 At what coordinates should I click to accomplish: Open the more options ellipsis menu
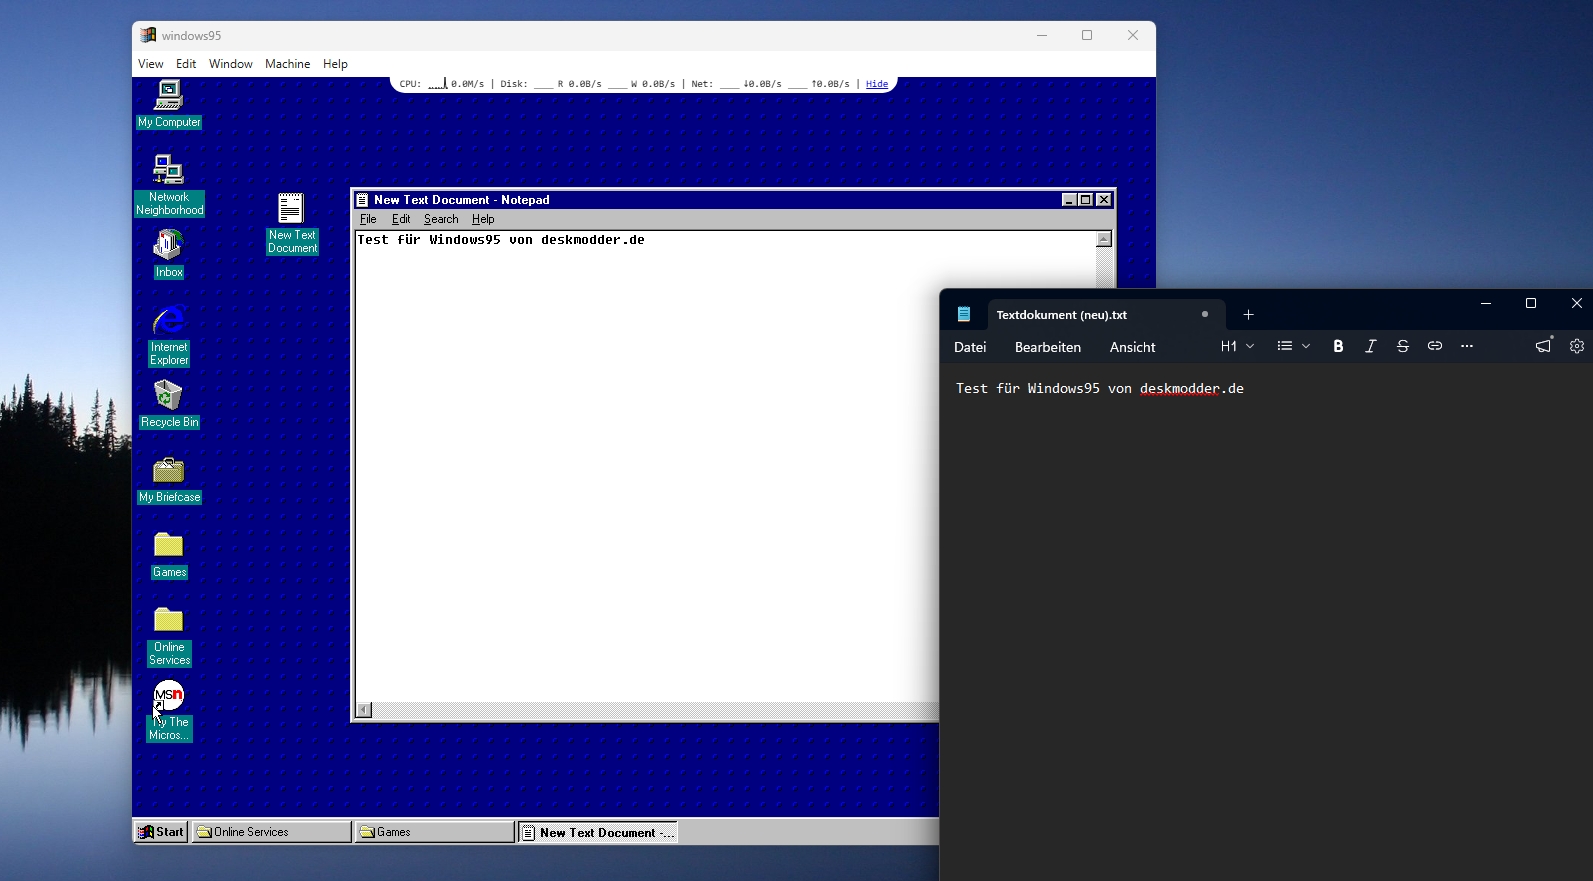tap(1466, 346)
